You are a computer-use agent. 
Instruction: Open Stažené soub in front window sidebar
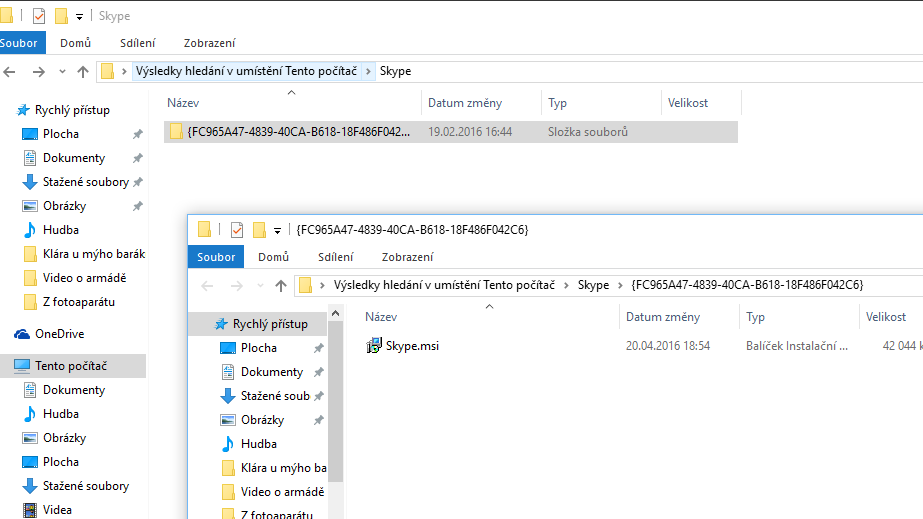[x=275, y=396]
